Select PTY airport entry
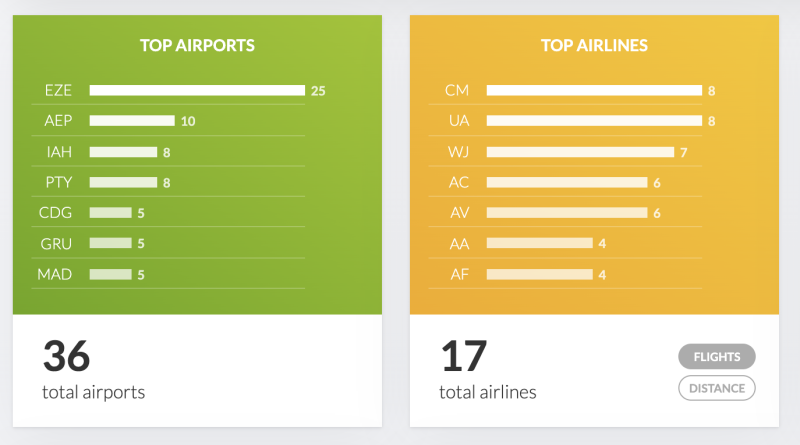The image size is (800, 445). coord(58,182)
